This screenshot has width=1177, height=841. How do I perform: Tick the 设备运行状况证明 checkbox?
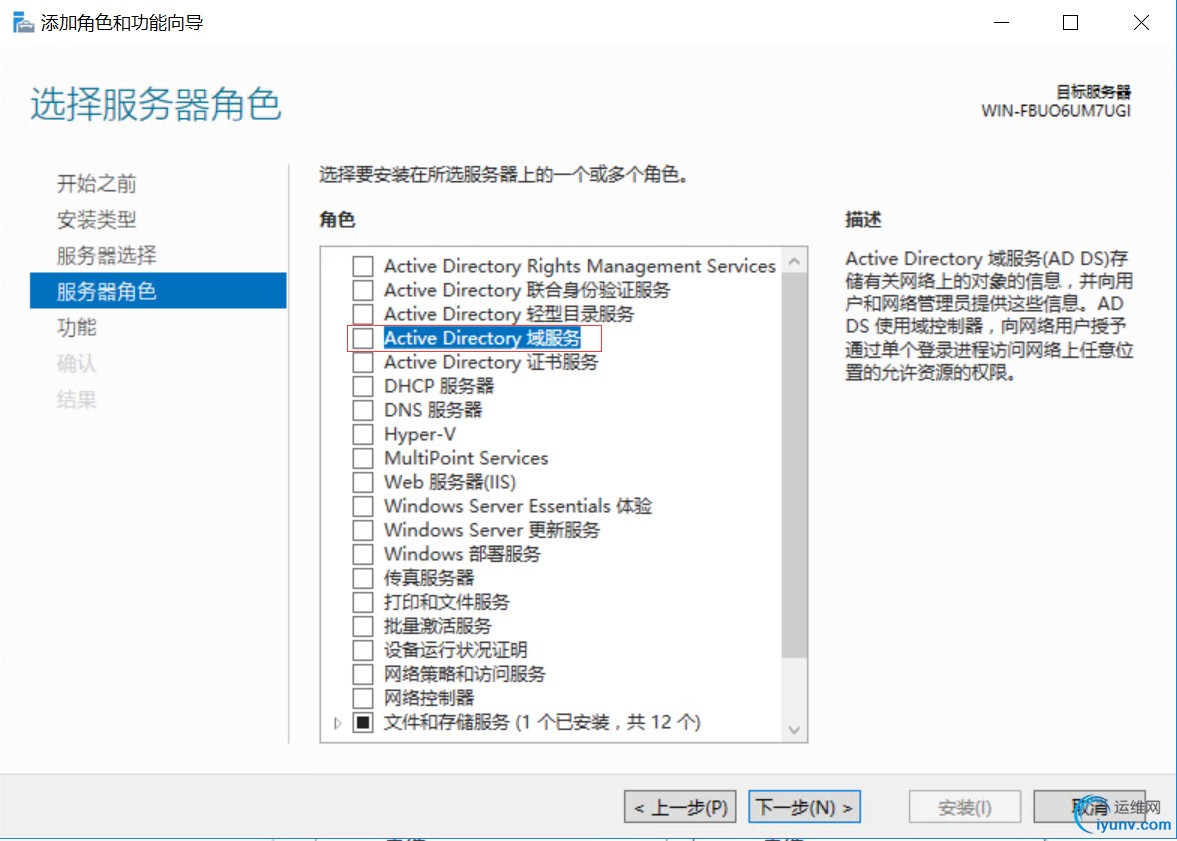(363, 650)
